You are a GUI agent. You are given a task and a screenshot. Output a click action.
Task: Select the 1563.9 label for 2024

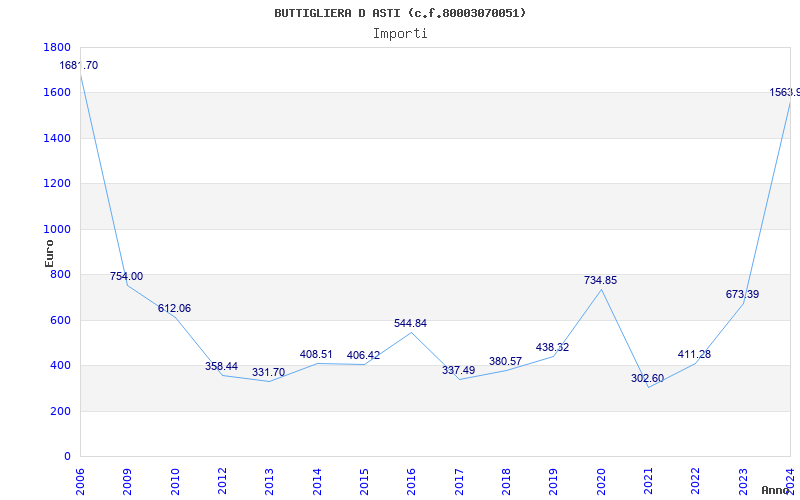(785, 92)
